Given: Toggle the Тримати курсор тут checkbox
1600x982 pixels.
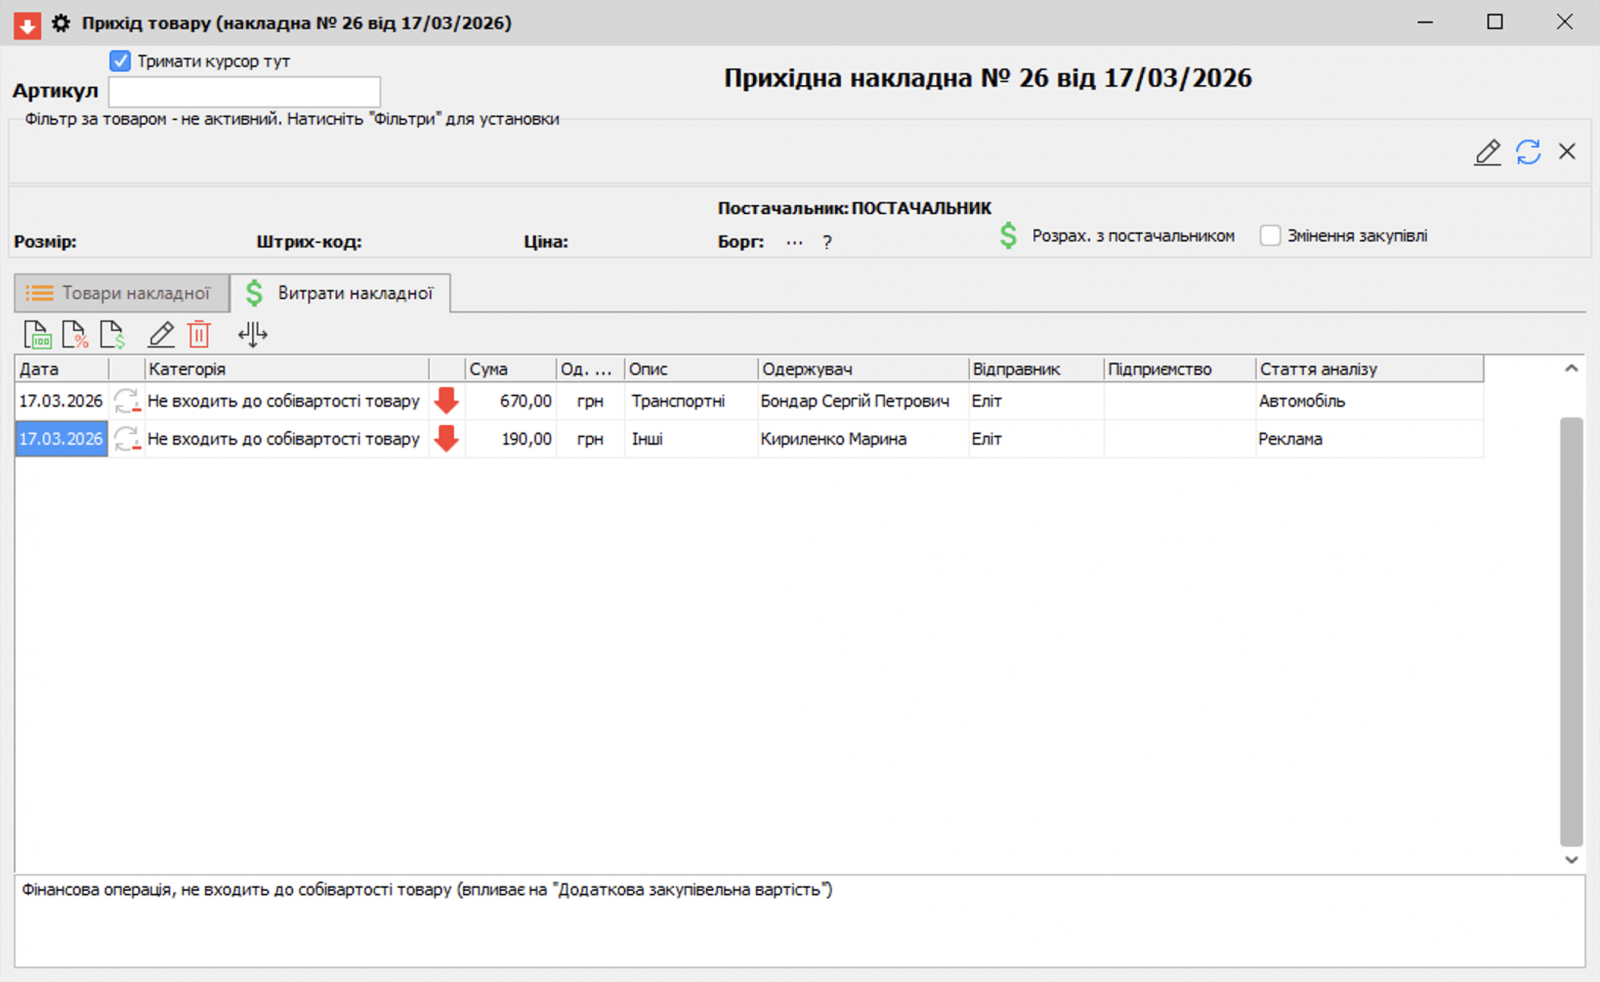Looking at the screenshot, I should (x=120, y=60).
